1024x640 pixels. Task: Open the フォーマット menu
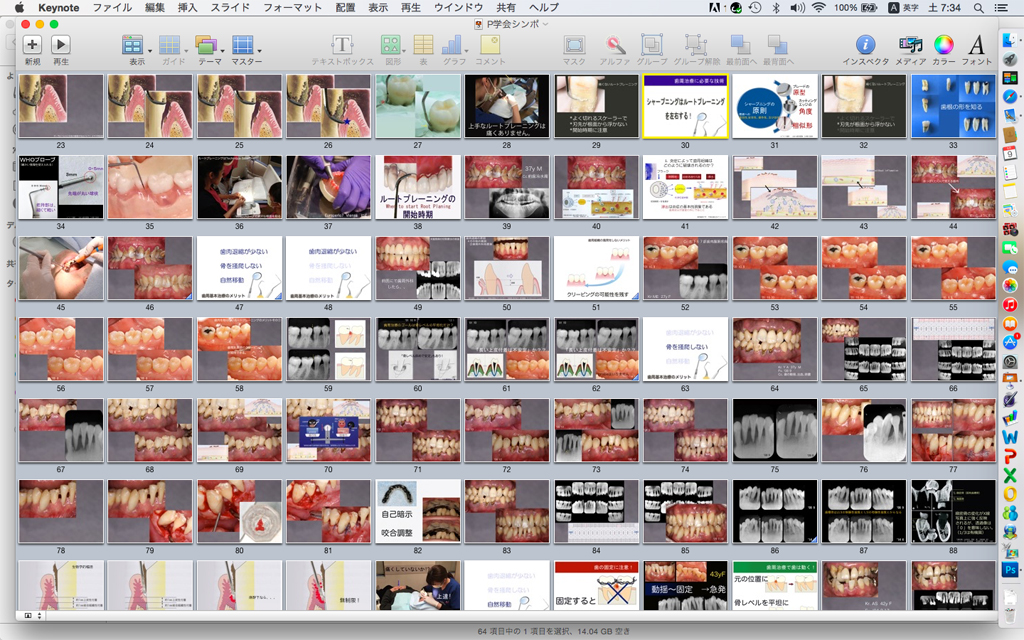click(x=293, y=8)
